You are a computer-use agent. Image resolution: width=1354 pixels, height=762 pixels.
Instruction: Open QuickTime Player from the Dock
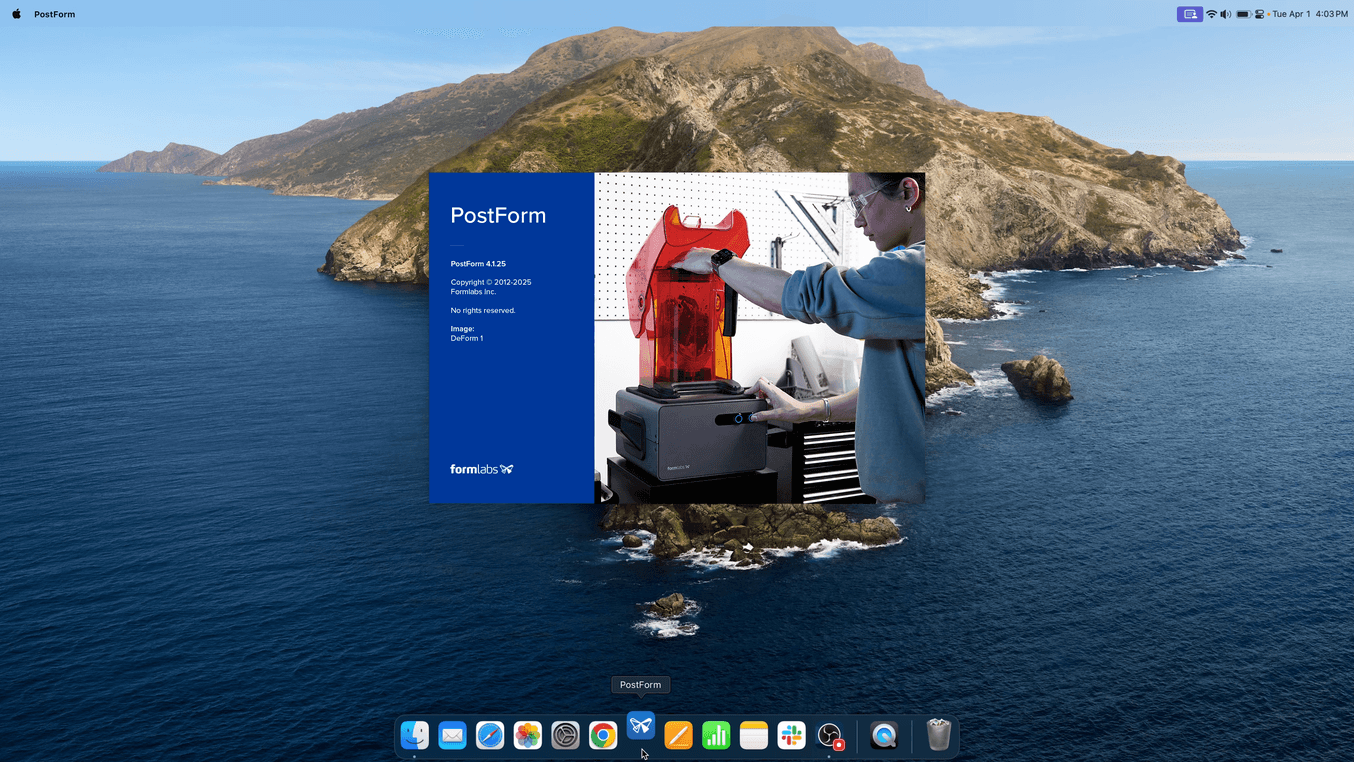884,736
